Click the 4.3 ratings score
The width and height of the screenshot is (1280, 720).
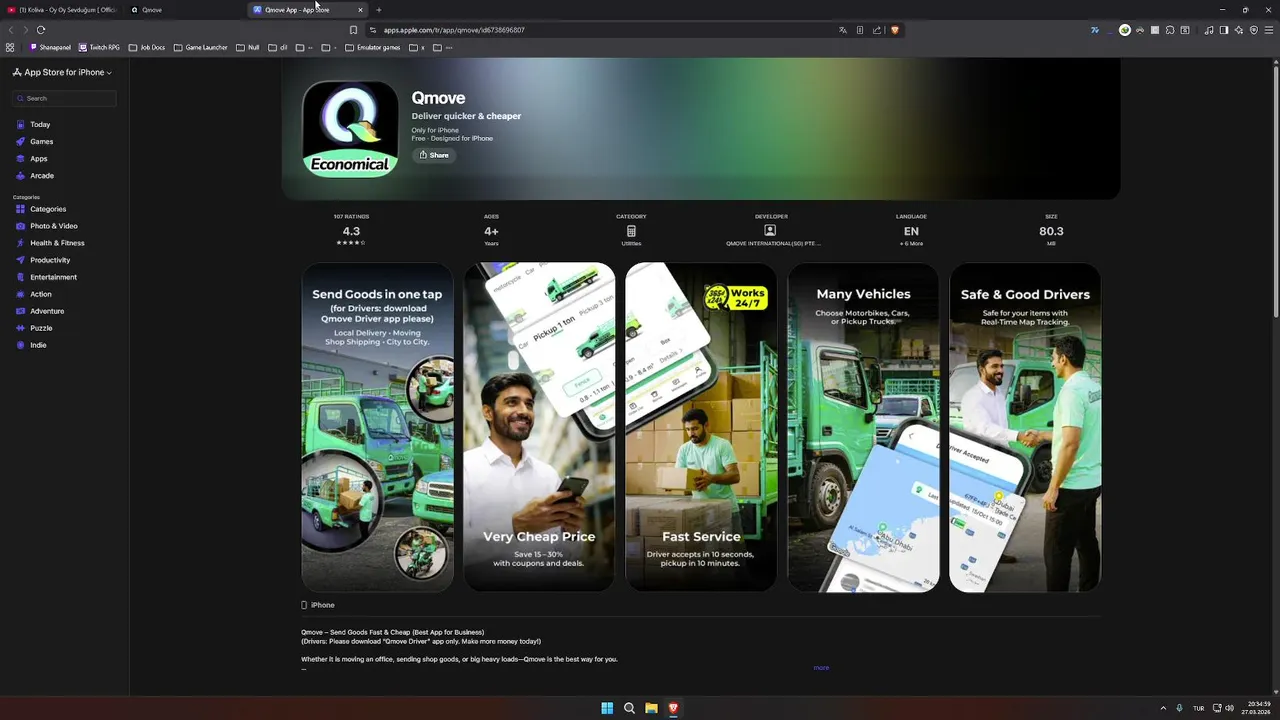point(351,231)
